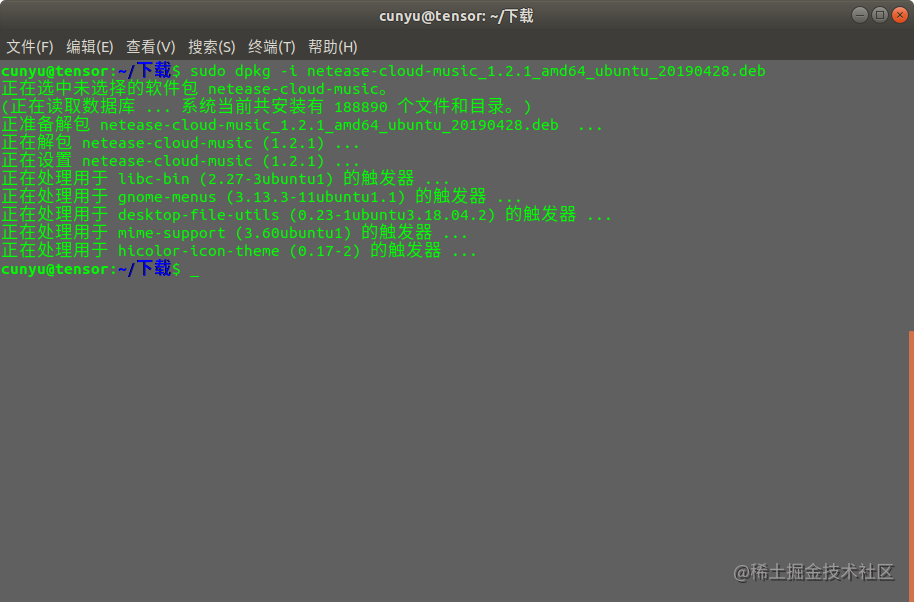914x602 pixels.
Task: Open the 查看(V) menu
Action: tap(150, 47)
